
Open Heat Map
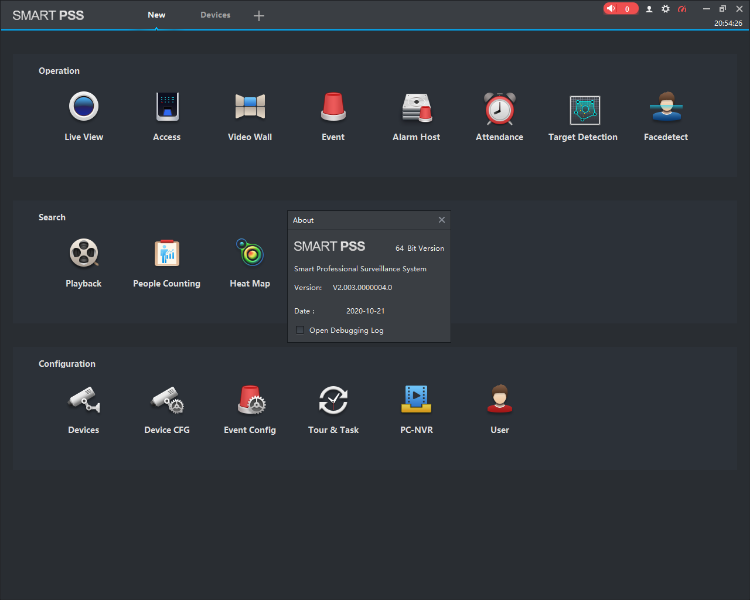pos(250,263)
